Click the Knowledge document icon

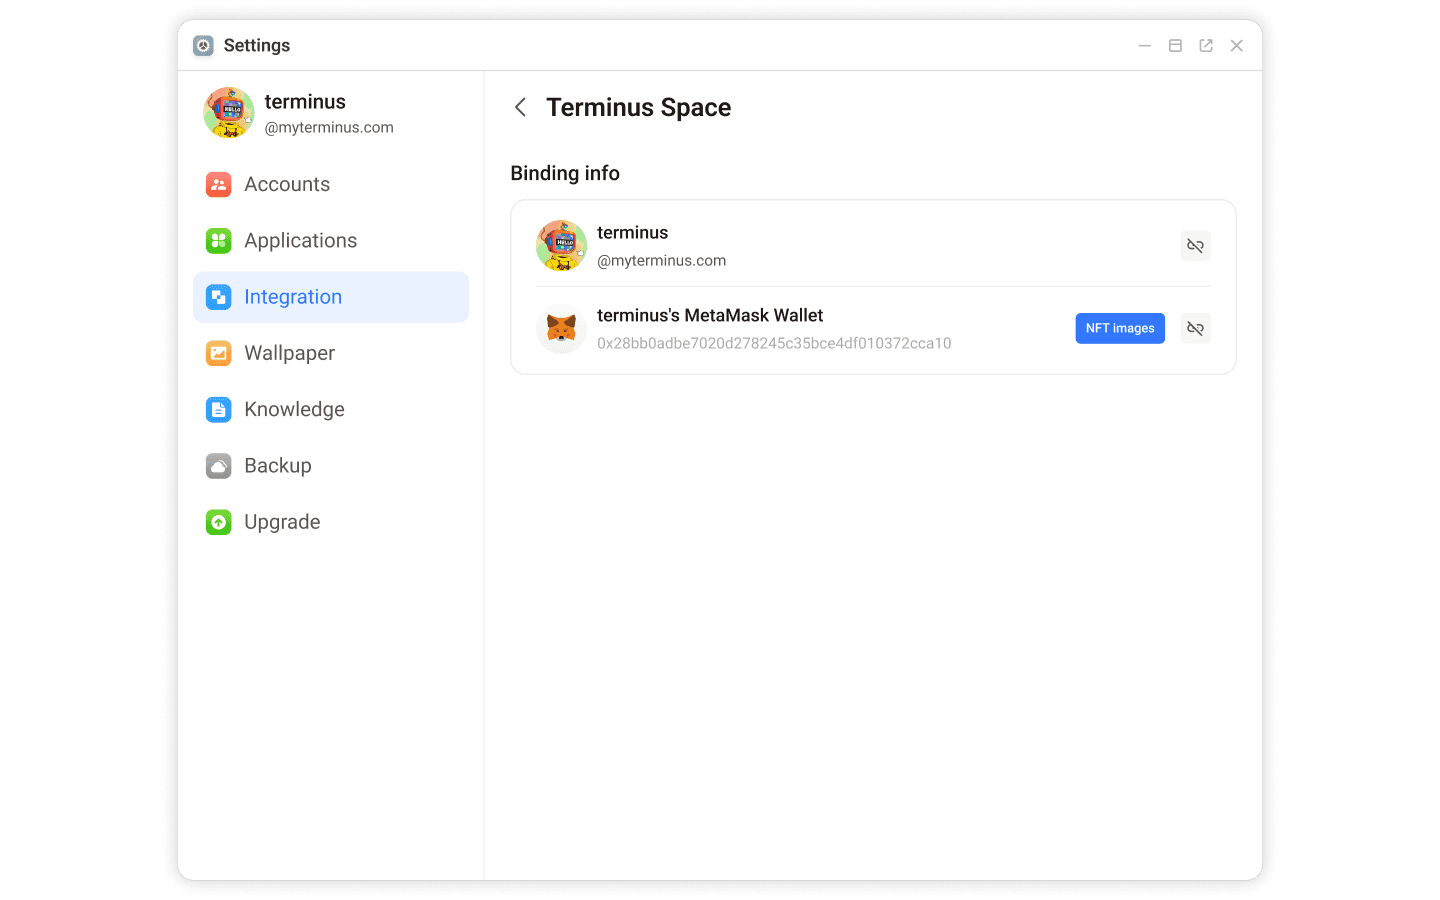[218, 409]
